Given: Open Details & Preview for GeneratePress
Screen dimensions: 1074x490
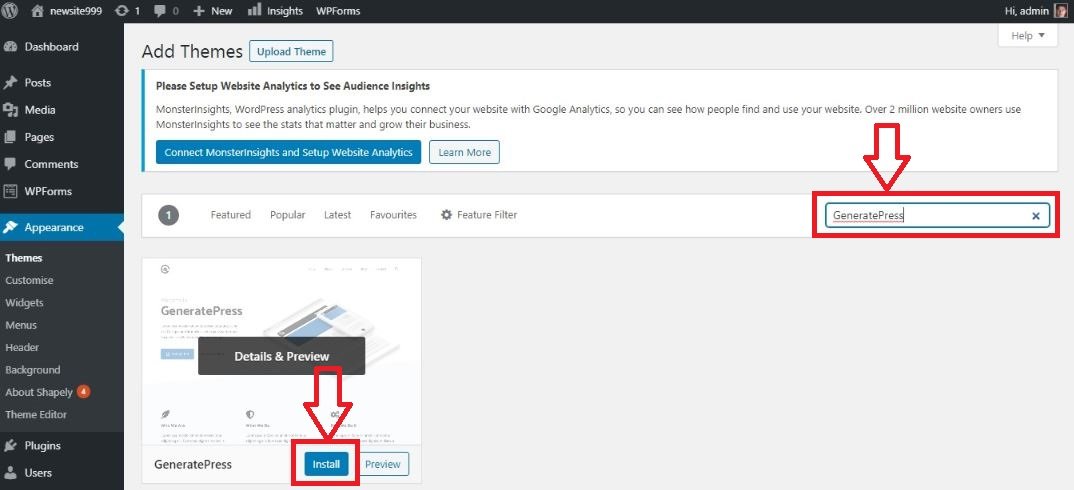Looking at the screenshot, I should 282,356.
